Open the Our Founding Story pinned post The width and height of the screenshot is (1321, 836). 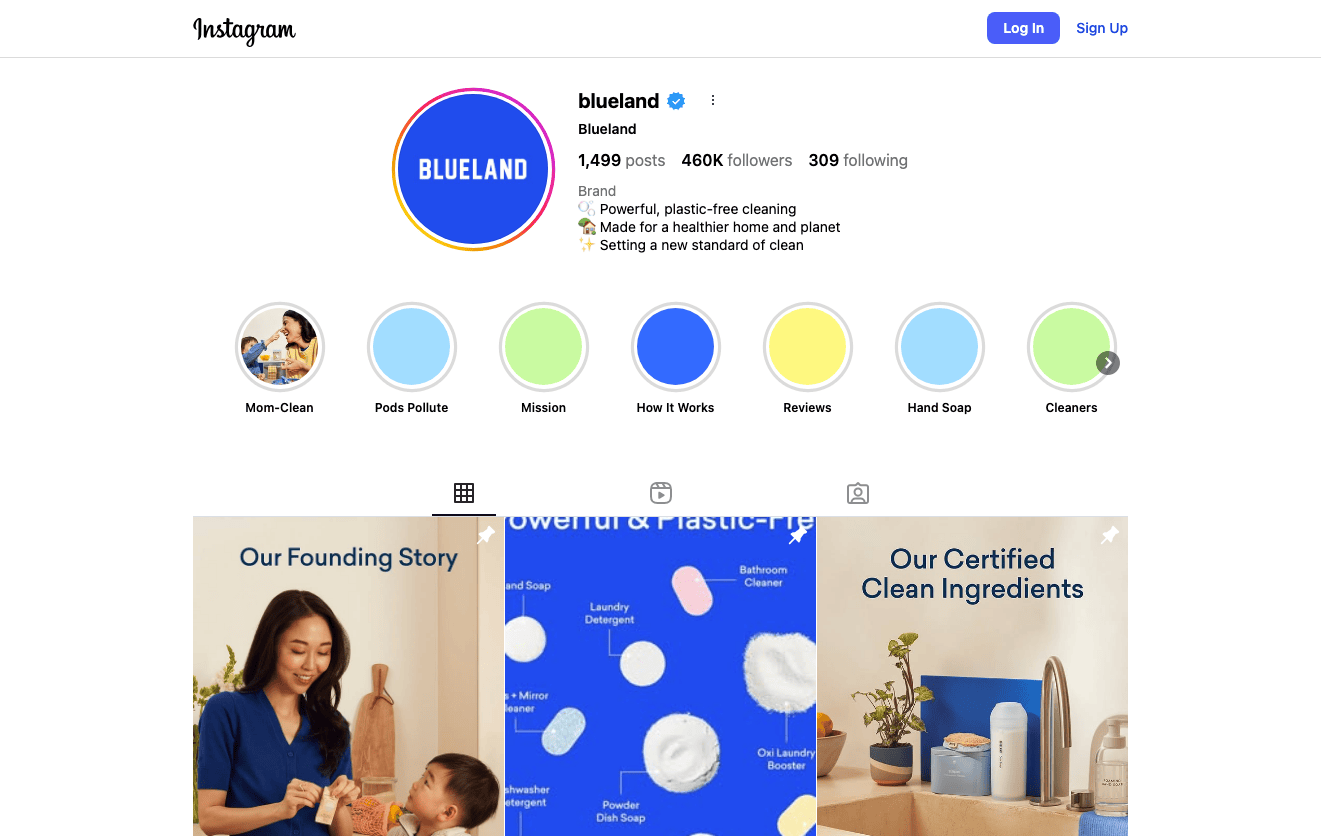pyautogui.click(x=348, y=676)
